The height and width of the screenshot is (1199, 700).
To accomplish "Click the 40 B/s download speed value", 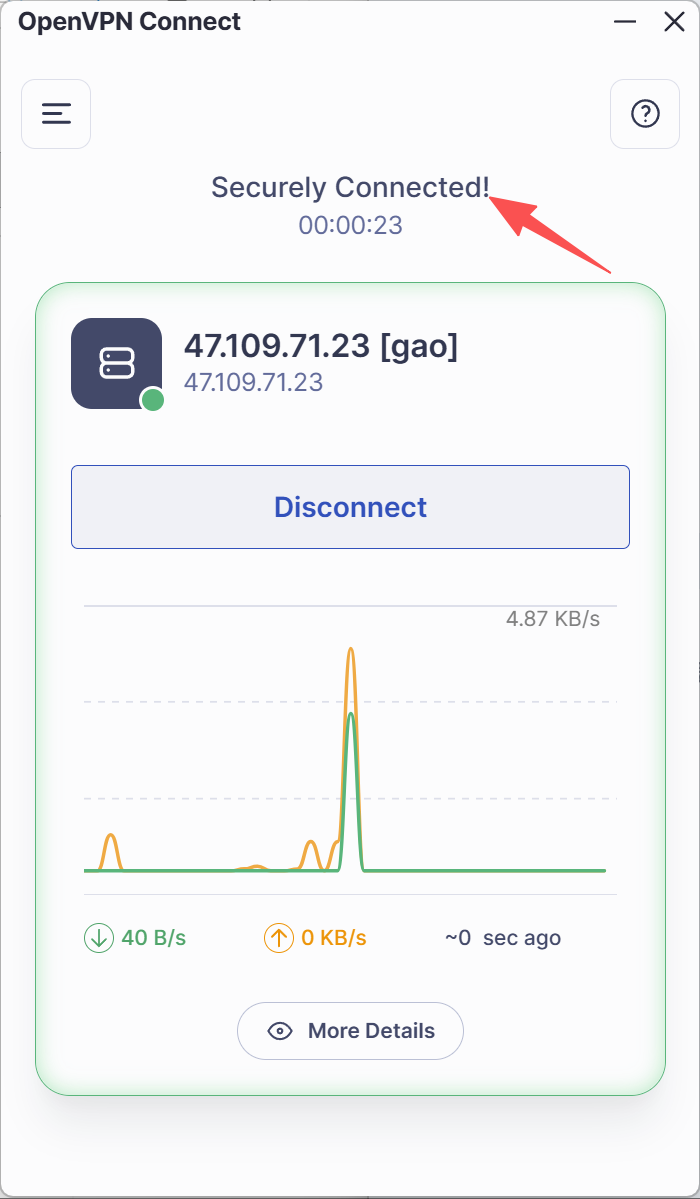I will click(153, 938).
